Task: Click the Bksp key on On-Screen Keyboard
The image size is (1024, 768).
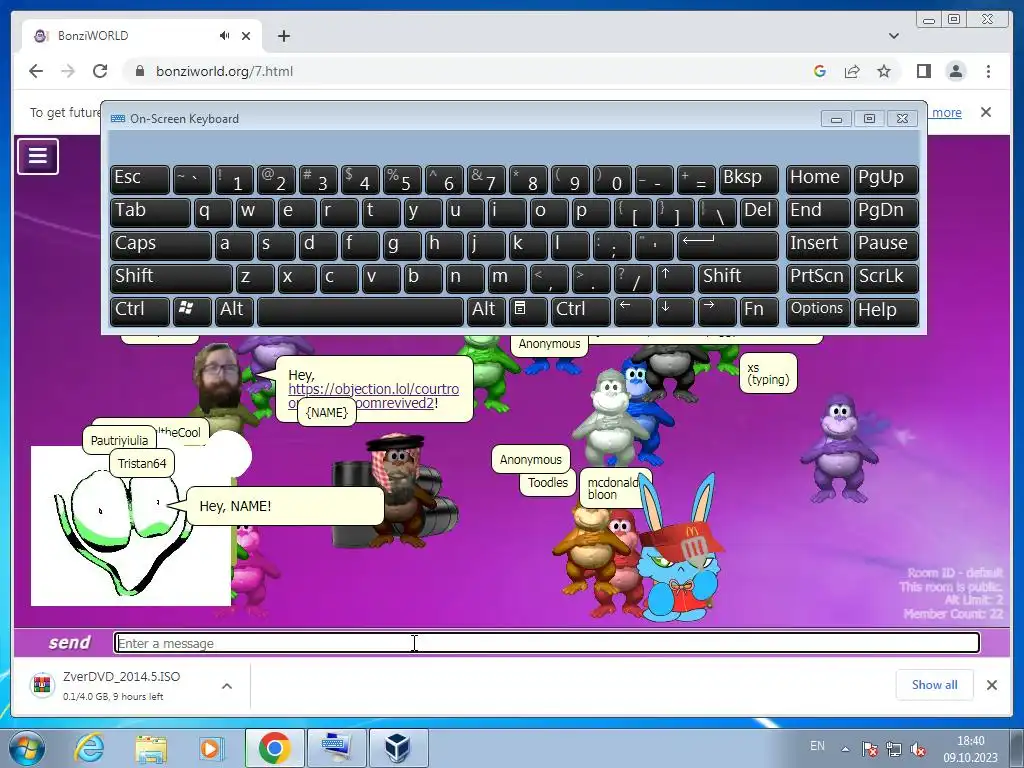Action: pos(748,179)
